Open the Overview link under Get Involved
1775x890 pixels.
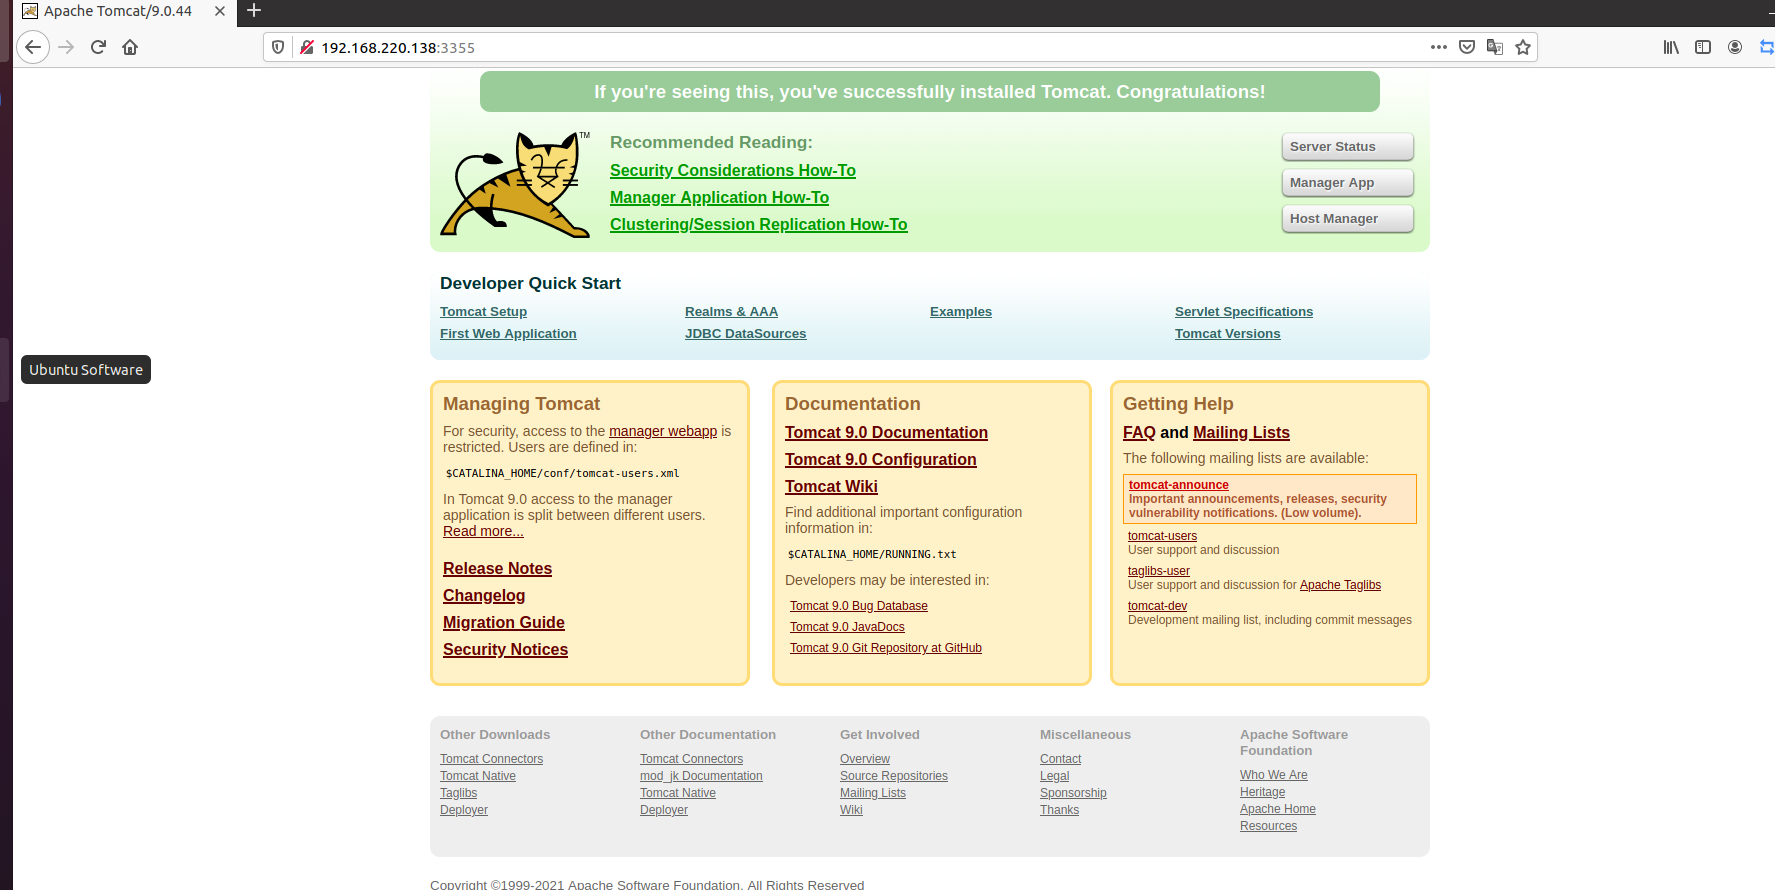click(x=865, y=759)
